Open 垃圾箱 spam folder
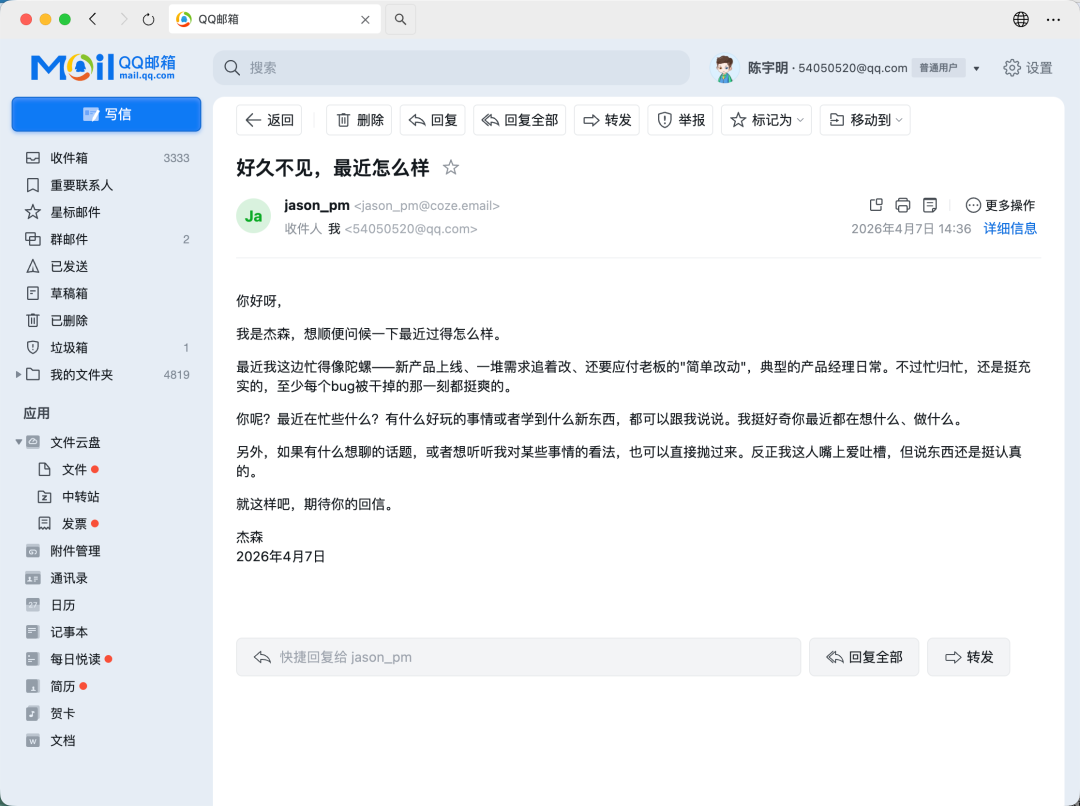 tap(106, 348)
